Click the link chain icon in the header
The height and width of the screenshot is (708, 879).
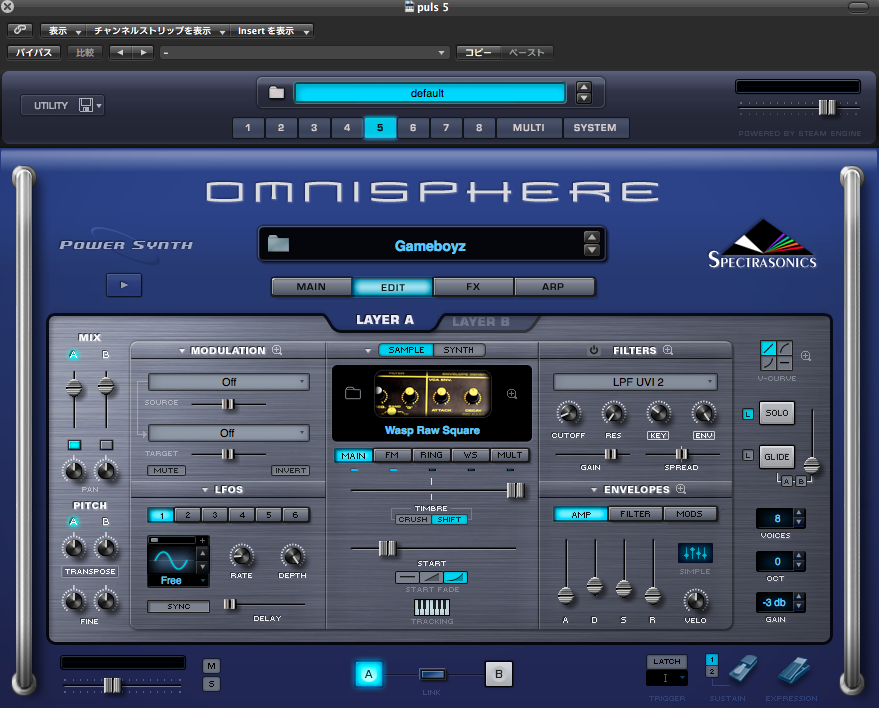pyautogui.click(x=20, y=30)
